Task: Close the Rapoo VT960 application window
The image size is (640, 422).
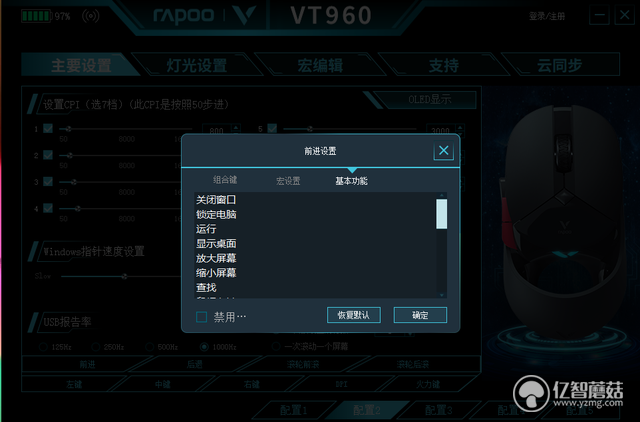Action: (624, 16)
